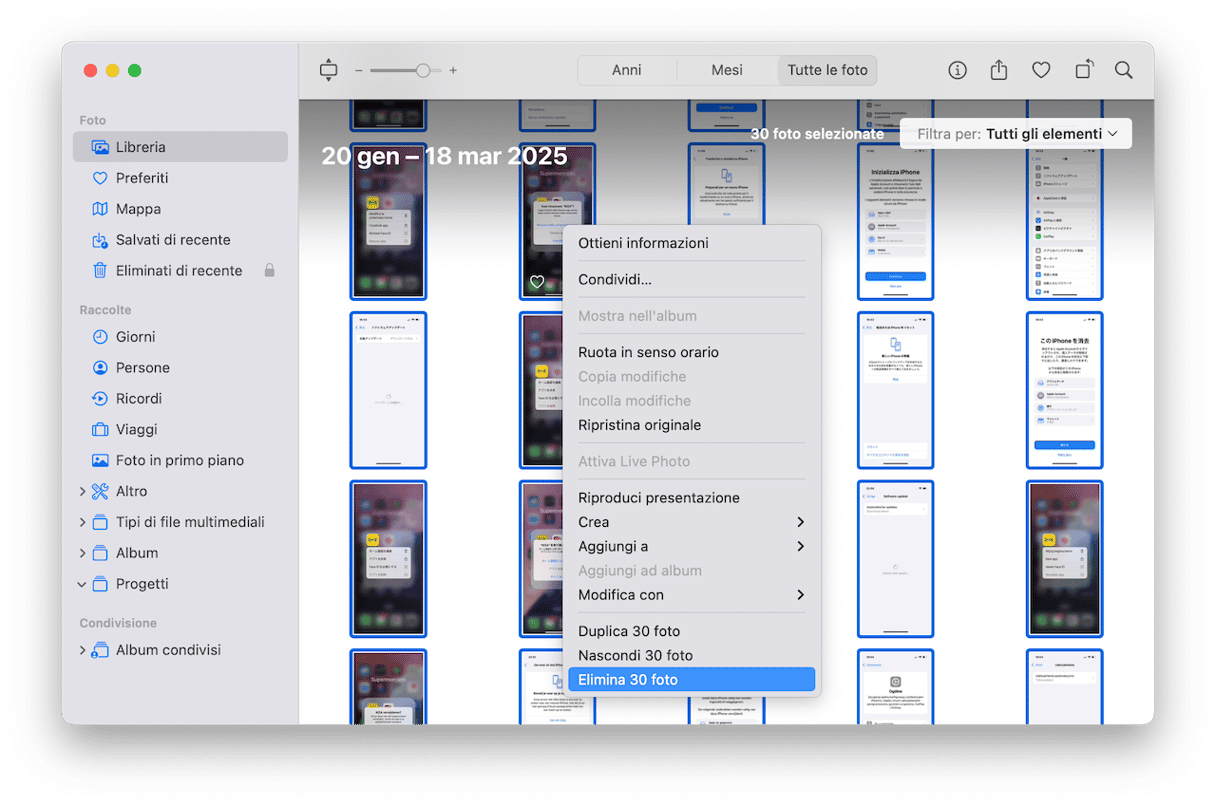1216x806 pixels.
Task: Click the zoom in plus button
Action: click(x=453, y=70)
